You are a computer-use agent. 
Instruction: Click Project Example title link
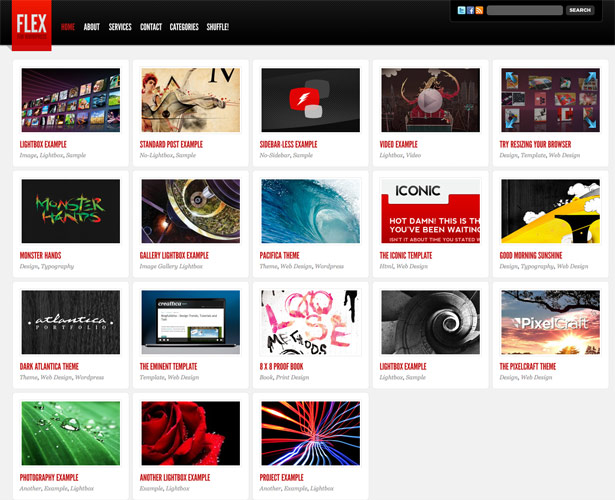[282, 477]
